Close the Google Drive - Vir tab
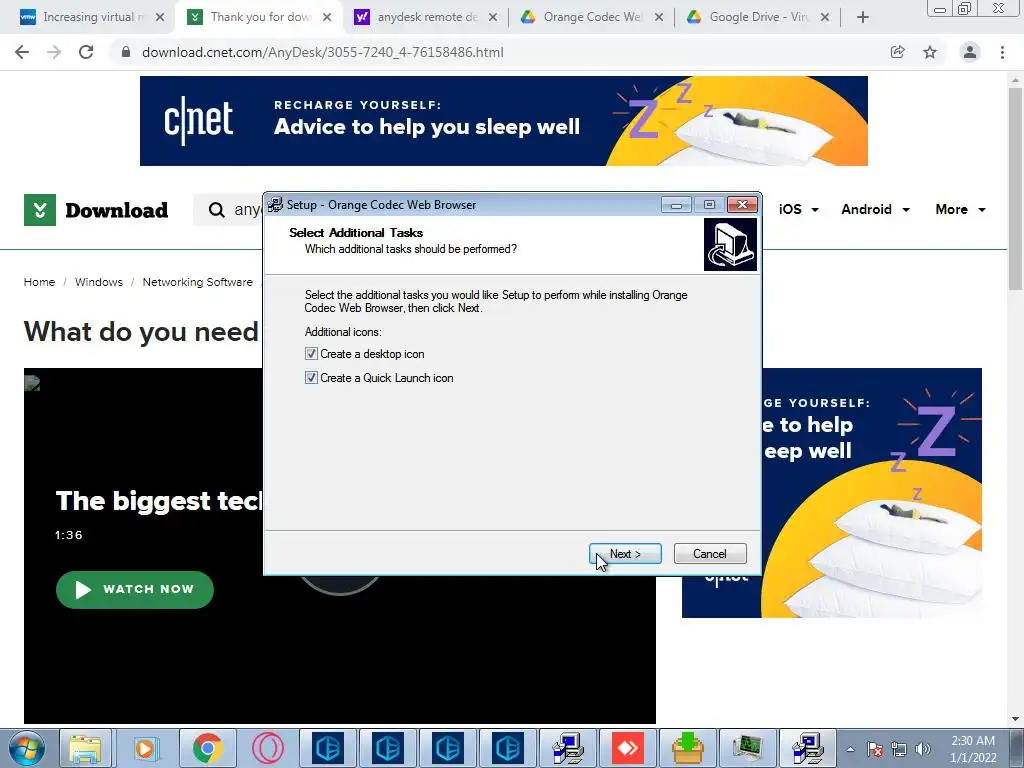 click(825, 17)
